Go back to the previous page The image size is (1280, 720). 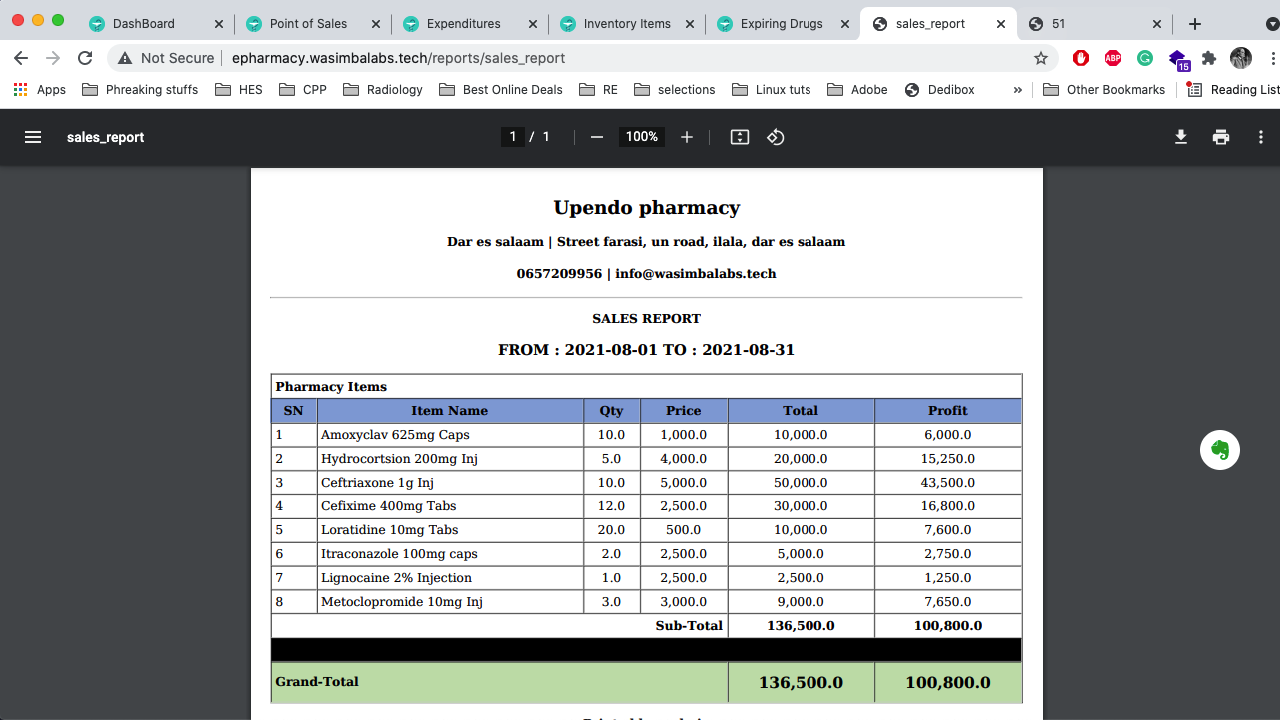(x=21, y=58)
